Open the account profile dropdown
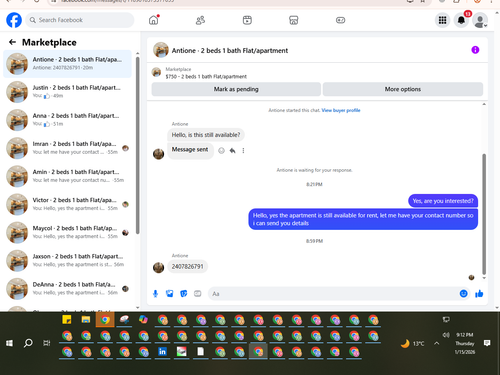The width and height of the screenshot is (500, 375). click(x=480, y=21)
